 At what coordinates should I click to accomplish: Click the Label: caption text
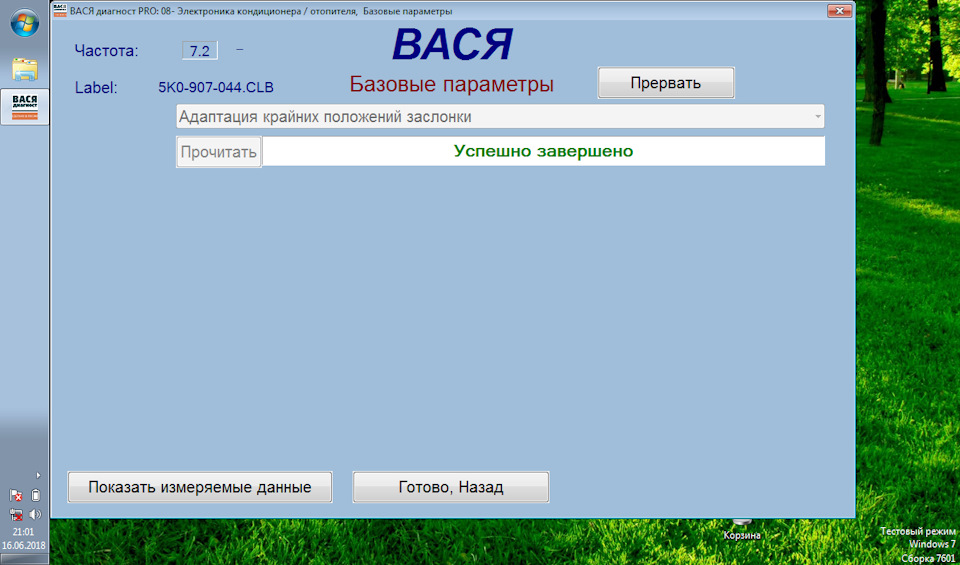96,88
